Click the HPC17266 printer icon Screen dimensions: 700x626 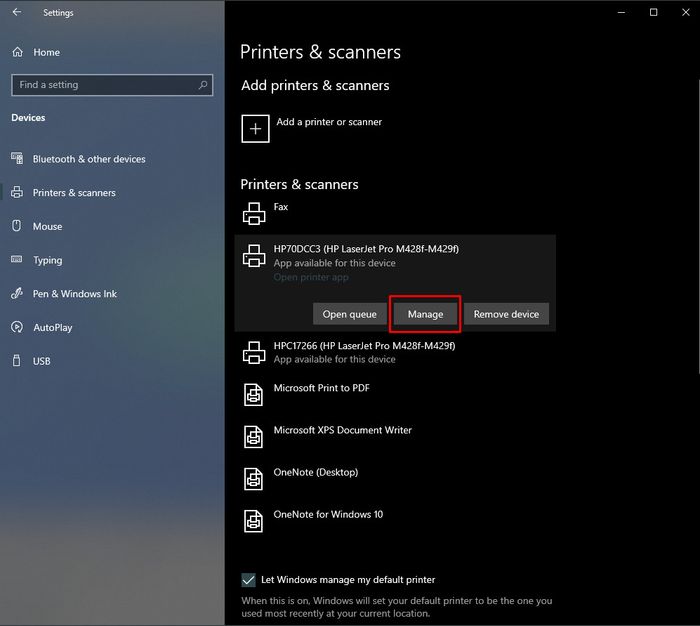click(254, 352)
